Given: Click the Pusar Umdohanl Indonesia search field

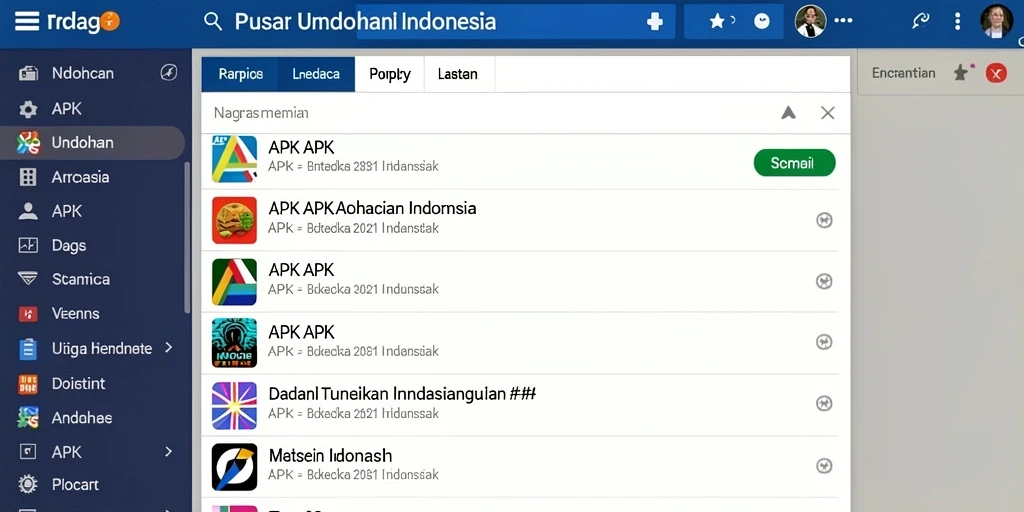Looking at the screenshot, I should pos(438,22).
